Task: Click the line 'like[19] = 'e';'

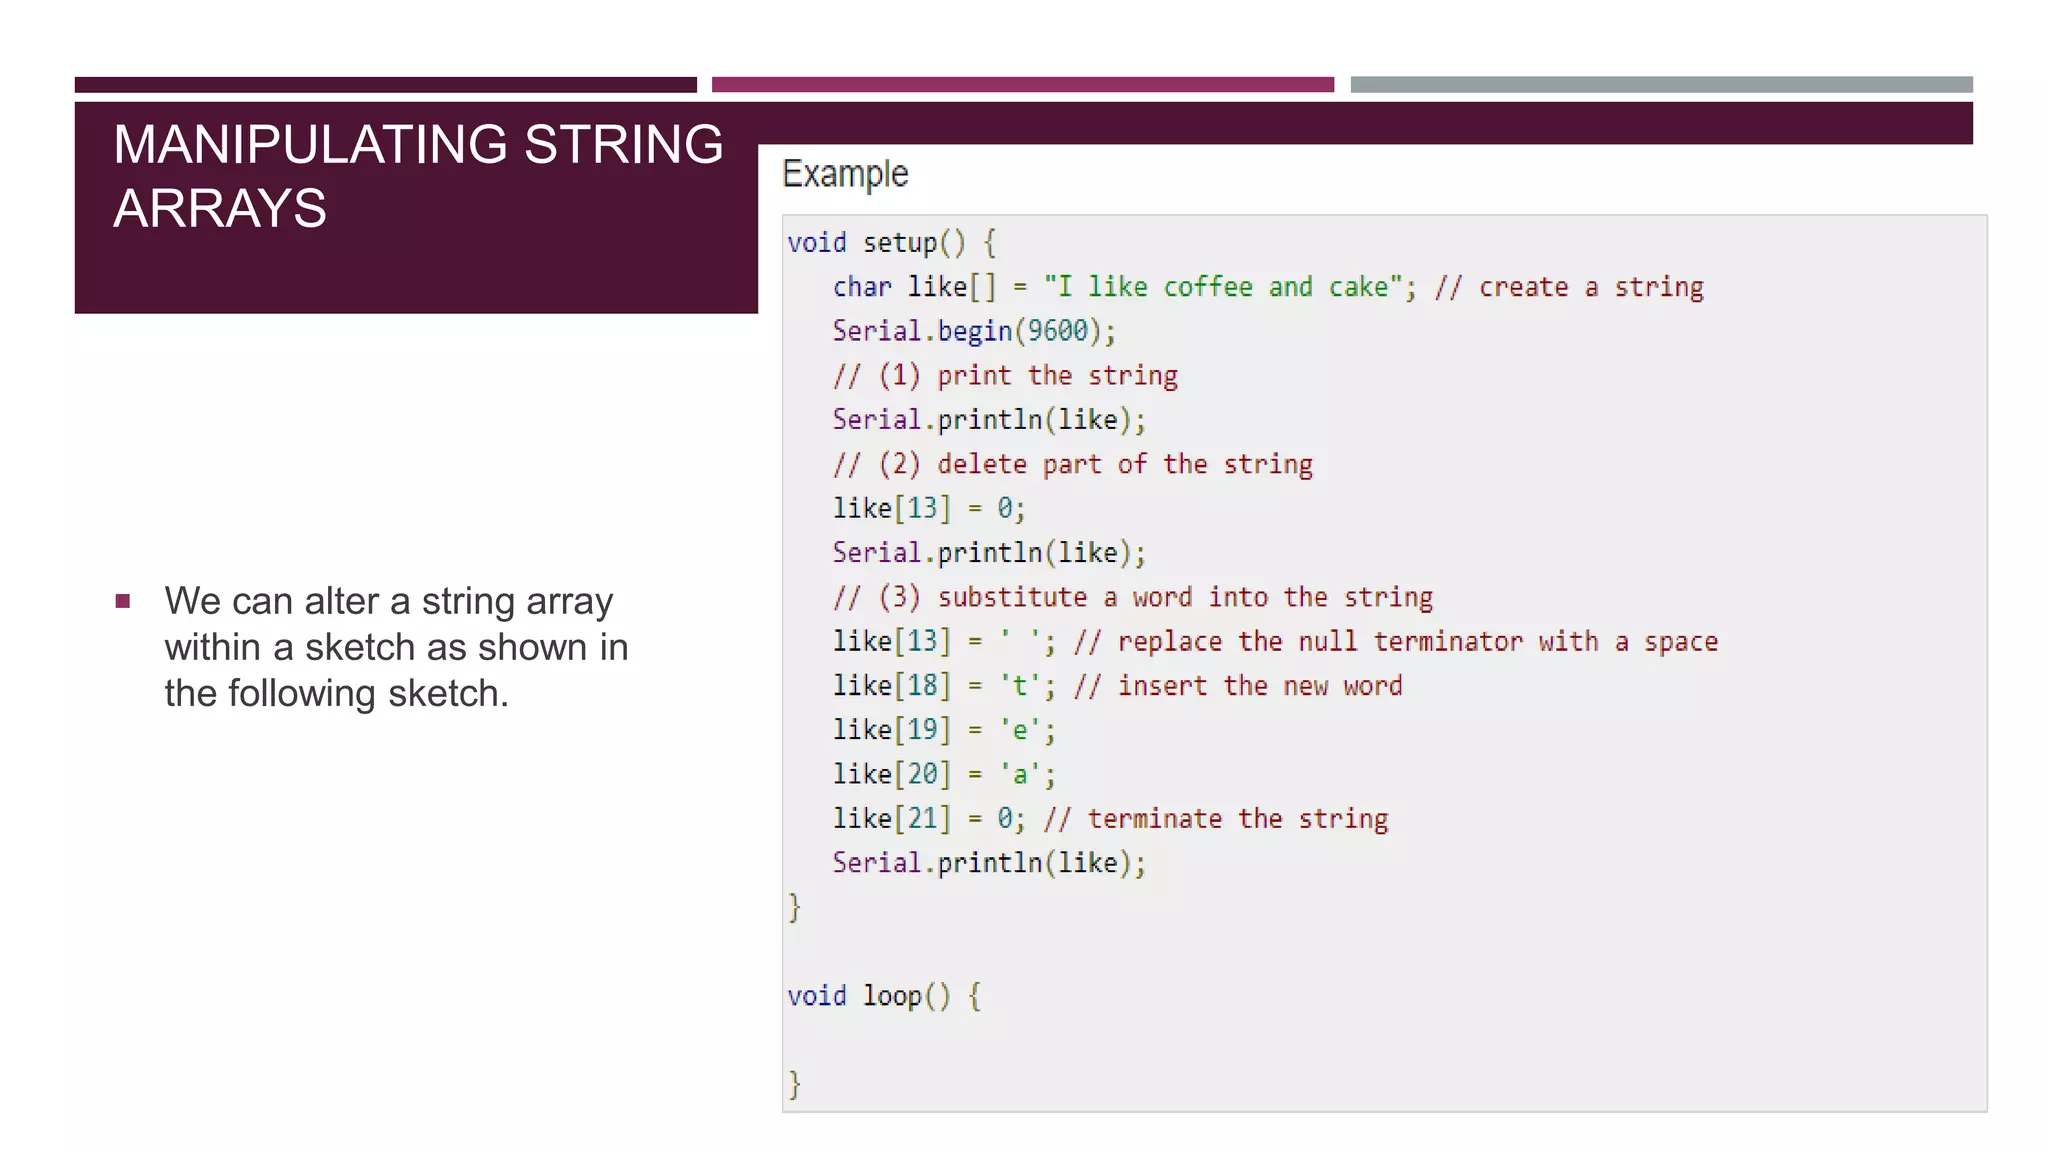Action: [944, 730]
